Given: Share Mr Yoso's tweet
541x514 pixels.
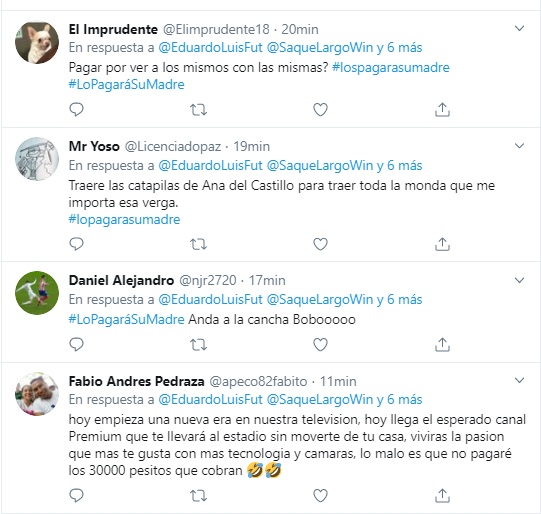Looking at the screenshot, I should (x=442, y=244).
